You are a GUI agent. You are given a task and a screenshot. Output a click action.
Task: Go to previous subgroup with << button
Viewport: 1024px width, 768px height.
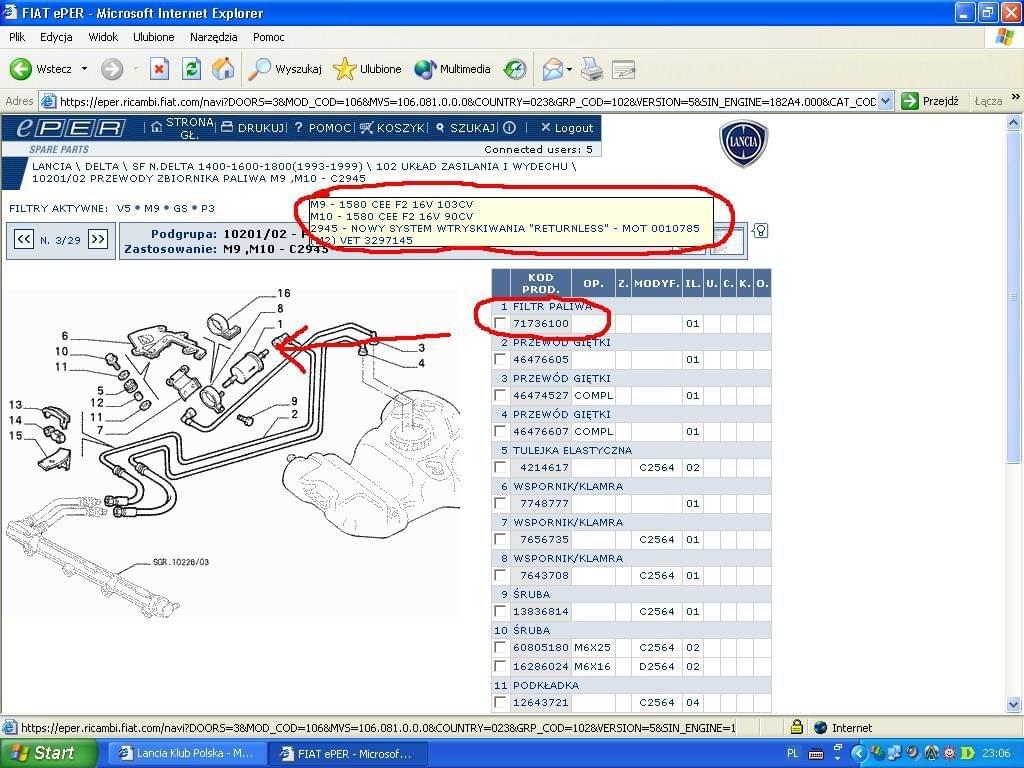click(x=24, y=239)
